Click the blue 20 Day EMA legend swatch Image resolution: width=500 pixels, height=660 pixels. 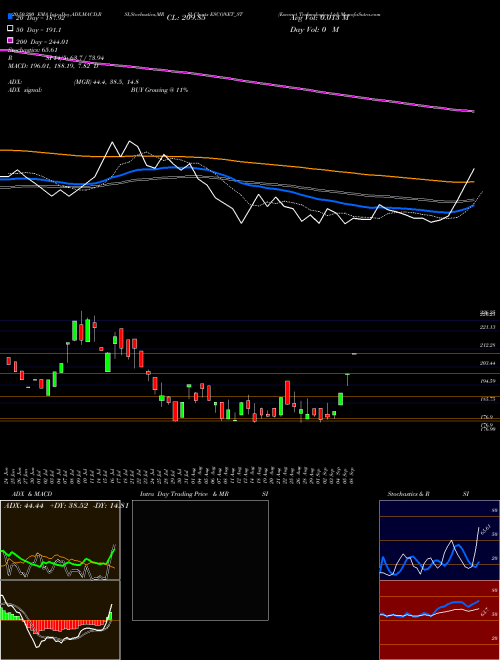click(10, 16)
